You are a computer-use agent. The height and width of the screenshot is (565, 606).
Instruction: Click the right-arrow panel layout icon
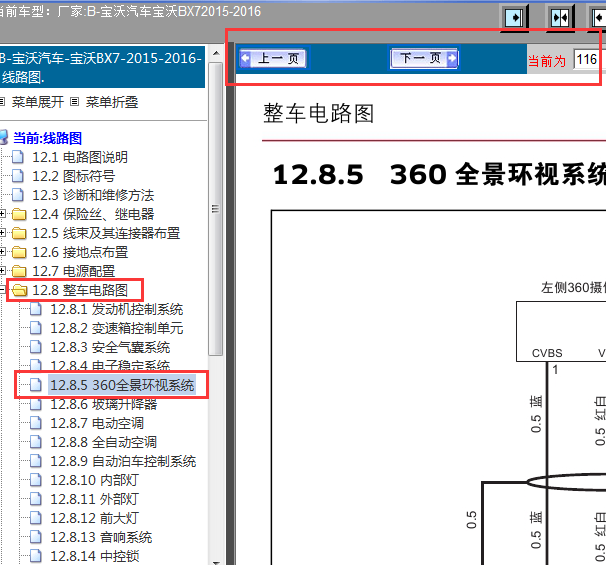coord(514,17)
